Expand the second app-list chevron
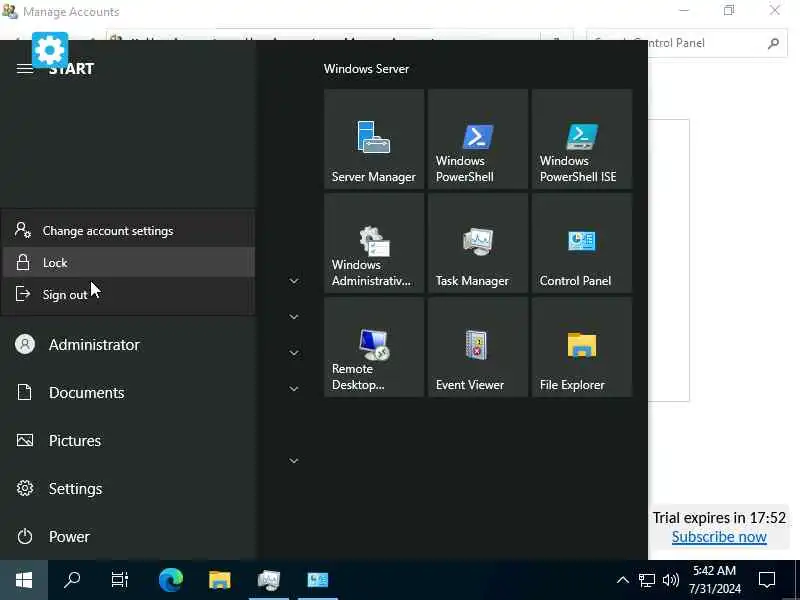Image resolution: width=800 pixels, height=600 pixels. coord(294,317)
